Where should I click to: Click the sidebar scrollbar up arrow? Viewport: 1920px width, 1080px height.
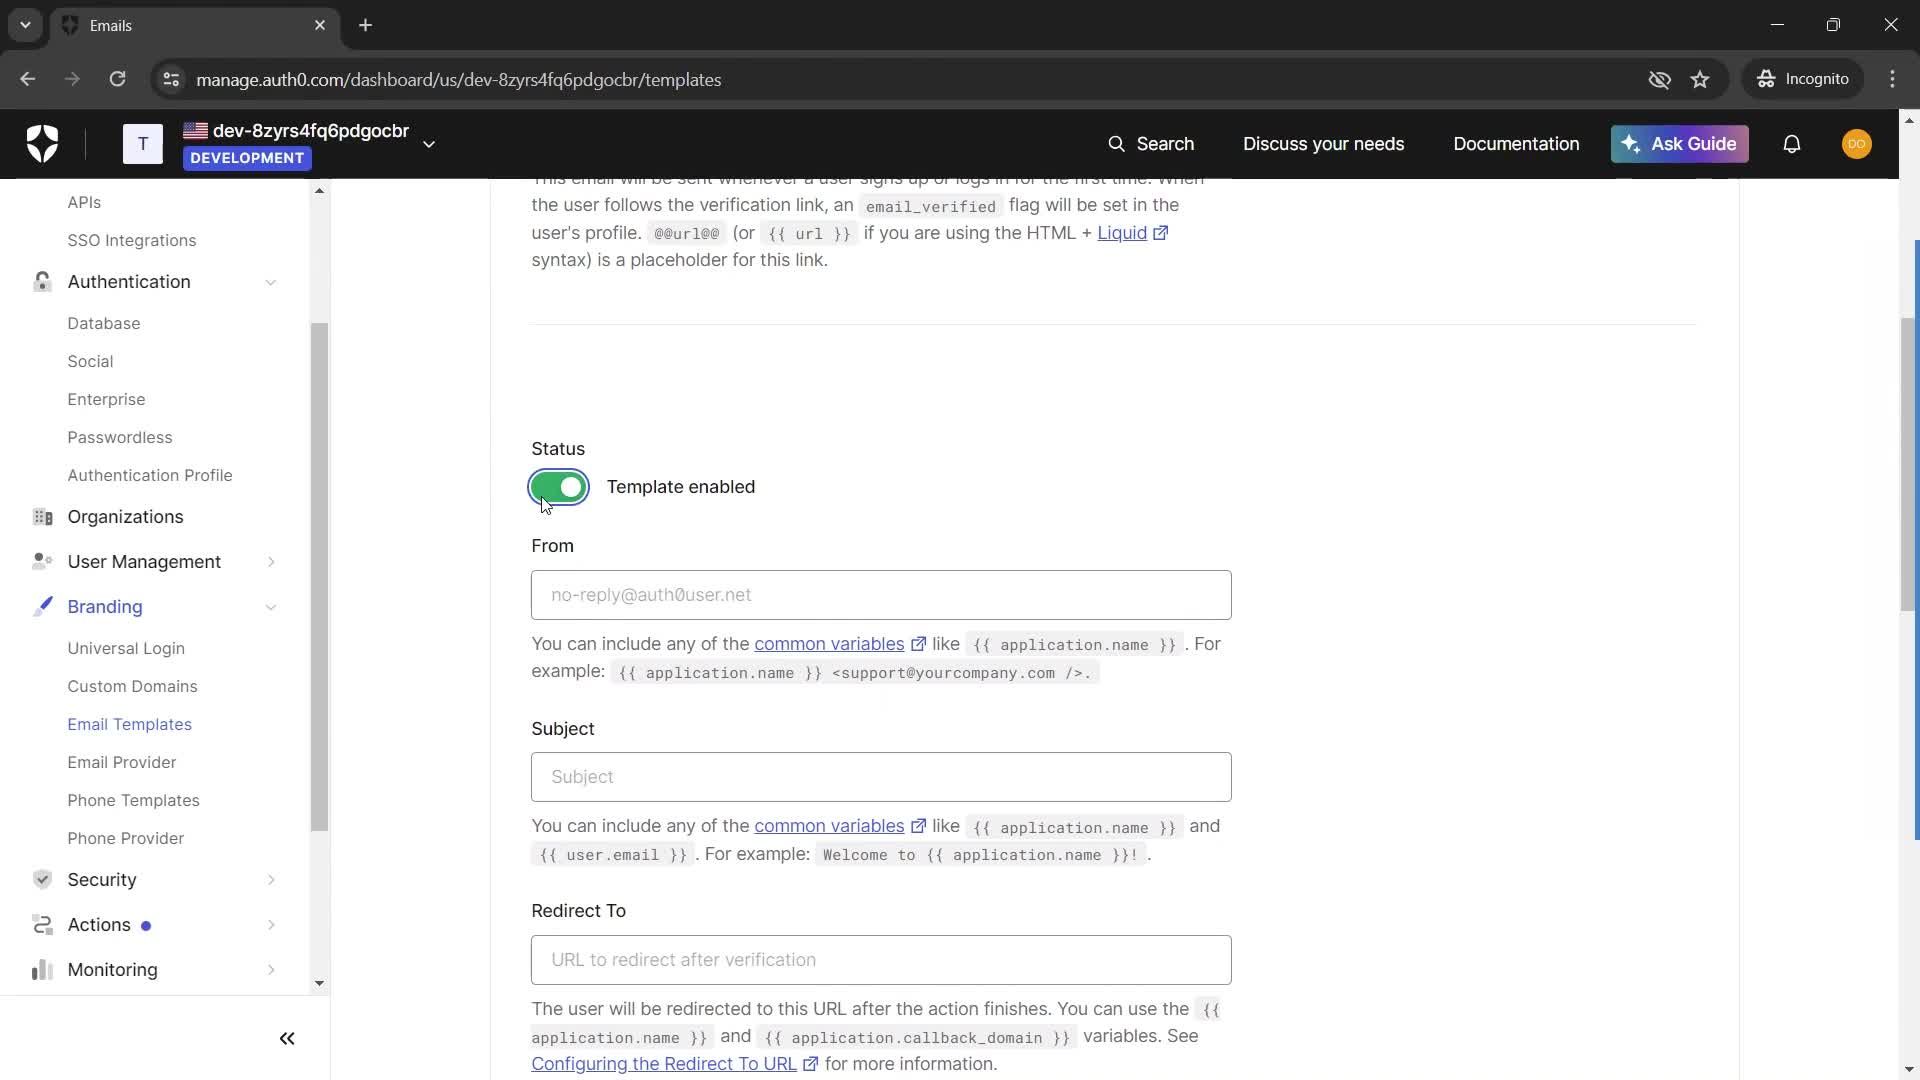(319, 190)
